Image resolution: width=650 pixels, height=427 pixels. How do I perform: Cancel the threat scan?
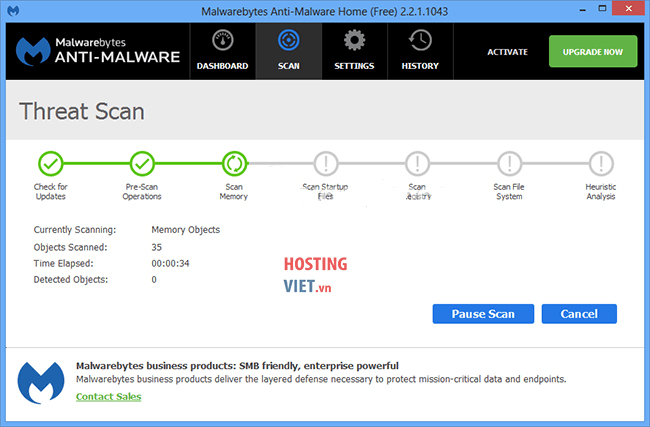click(579, 314)
